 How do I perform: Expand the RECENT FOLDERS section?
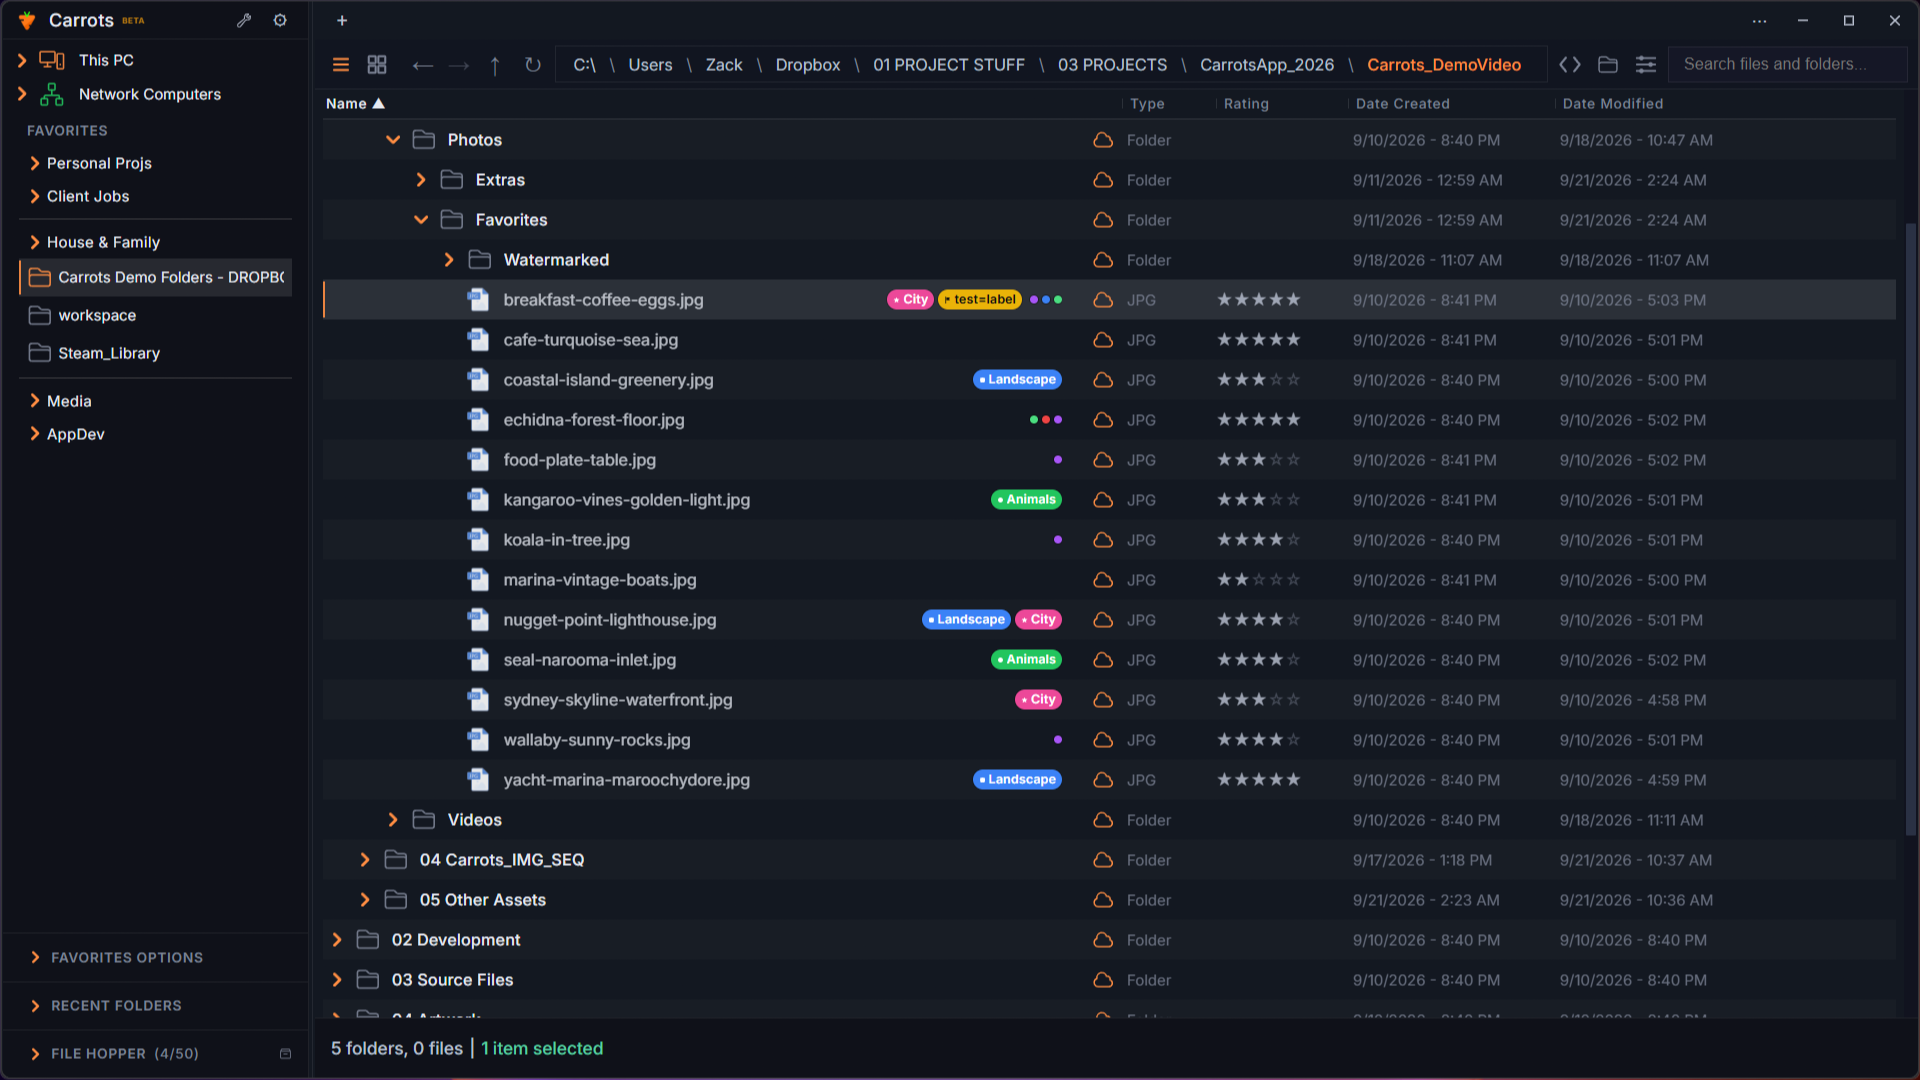coord(36,1006)
